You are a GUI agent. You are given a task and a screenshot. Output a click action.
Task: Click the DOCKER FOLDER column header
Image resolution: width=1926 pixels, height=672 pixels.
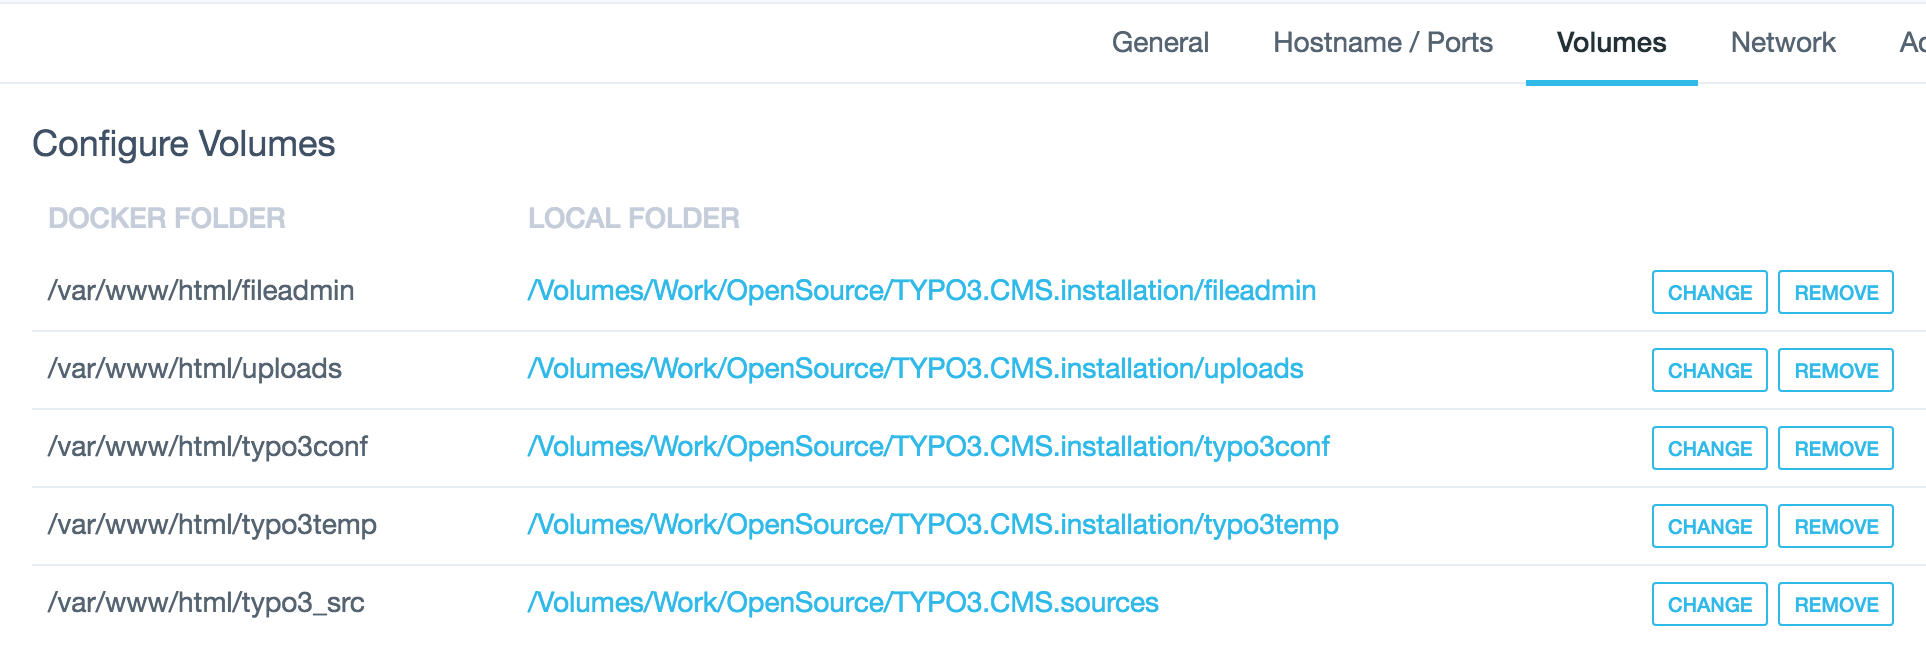(x=167, y=218)
